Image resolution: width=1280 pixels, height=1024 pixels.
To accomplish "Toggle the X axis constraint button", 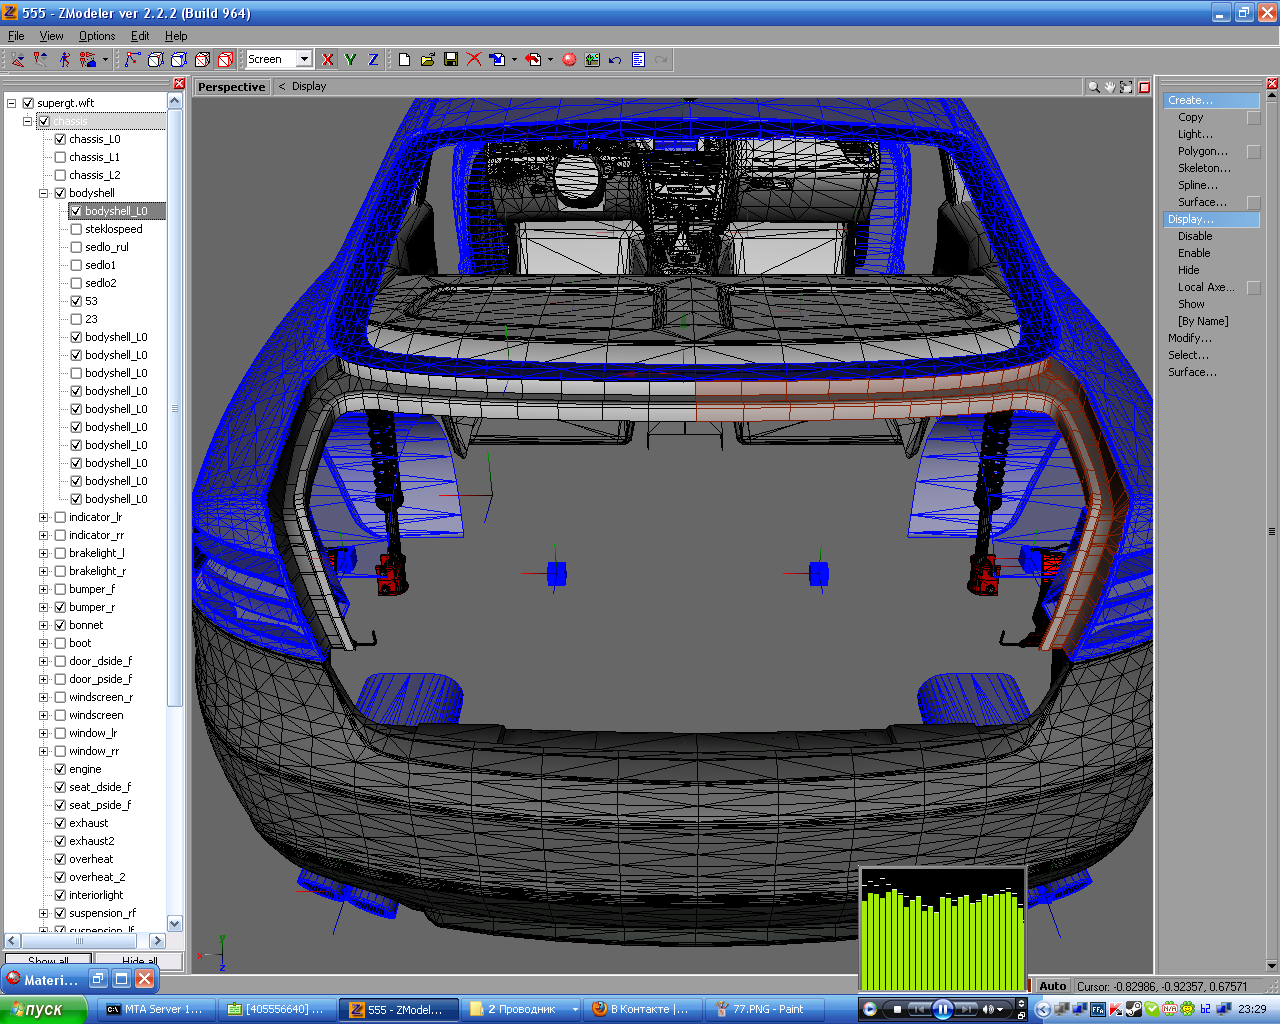I will point(327,60).
